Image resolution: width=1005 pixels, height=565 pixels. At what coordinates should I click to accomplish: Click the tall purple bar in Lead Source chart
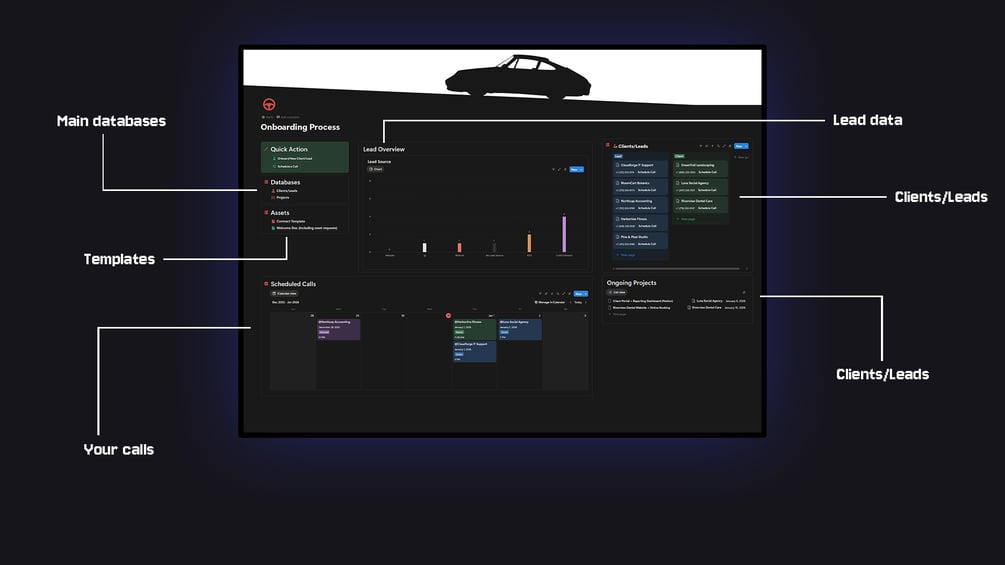(564, 234)
